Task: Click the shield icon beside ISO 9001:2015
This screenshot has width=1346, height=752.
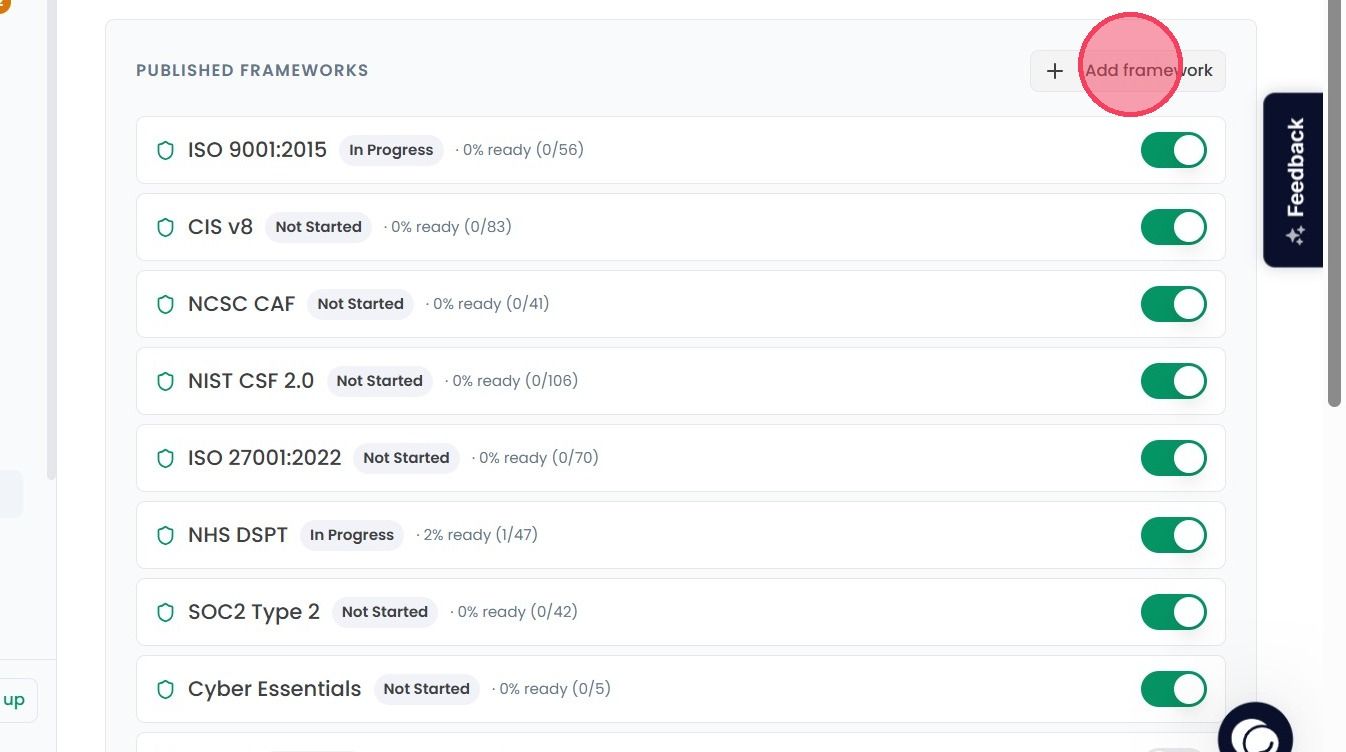Action: coord(166,150)
